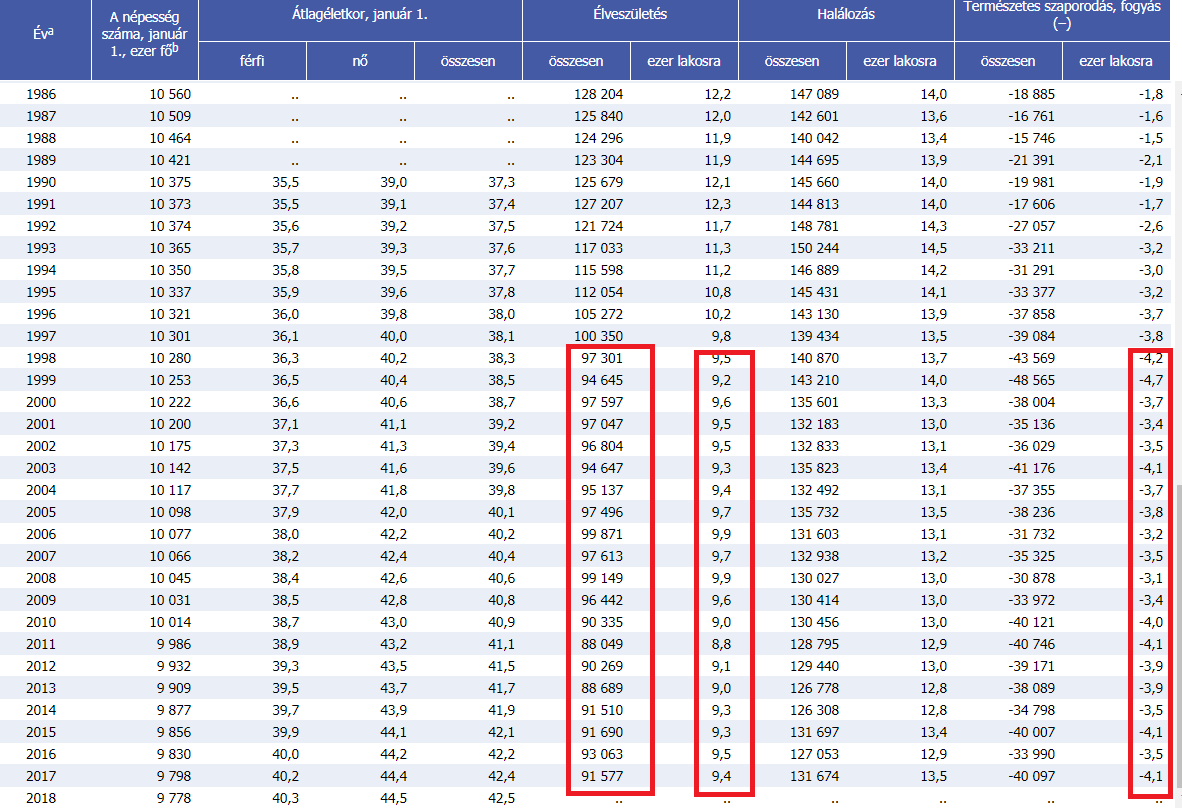This screenshot has width=1182, height=808.
Task: Click deaths value 150 244
Action: tap(814, 248)
